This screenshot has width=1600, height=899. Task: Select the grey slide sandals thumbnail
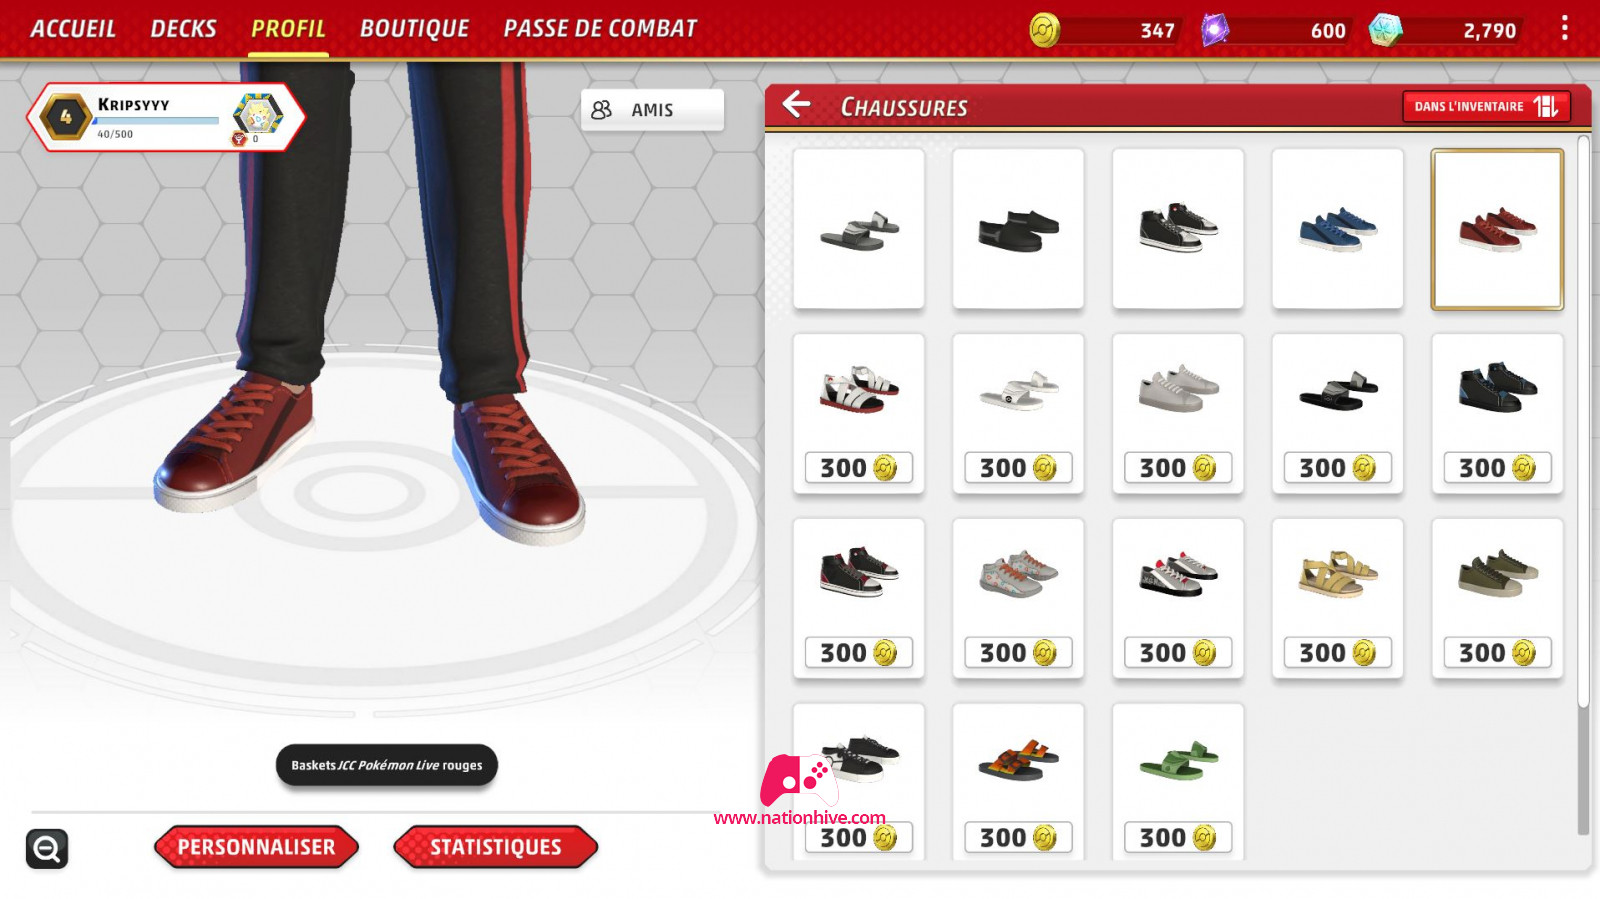click(x=859, y=229)
